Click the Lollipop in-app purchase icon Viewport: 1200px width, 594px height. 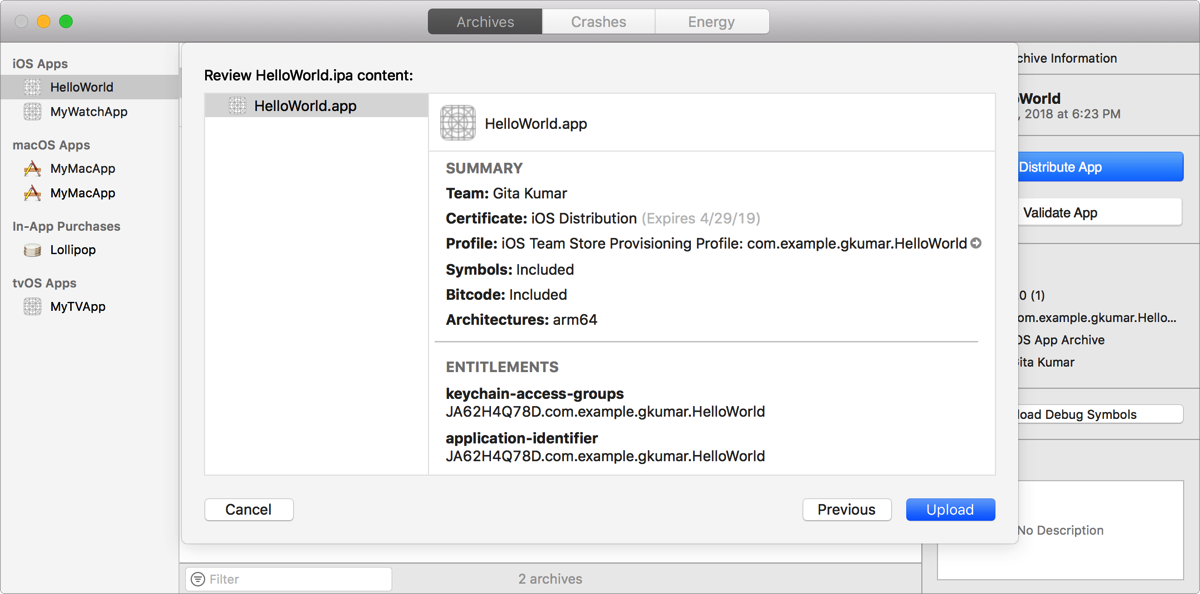pyautogui.click(x=33, y=250)
